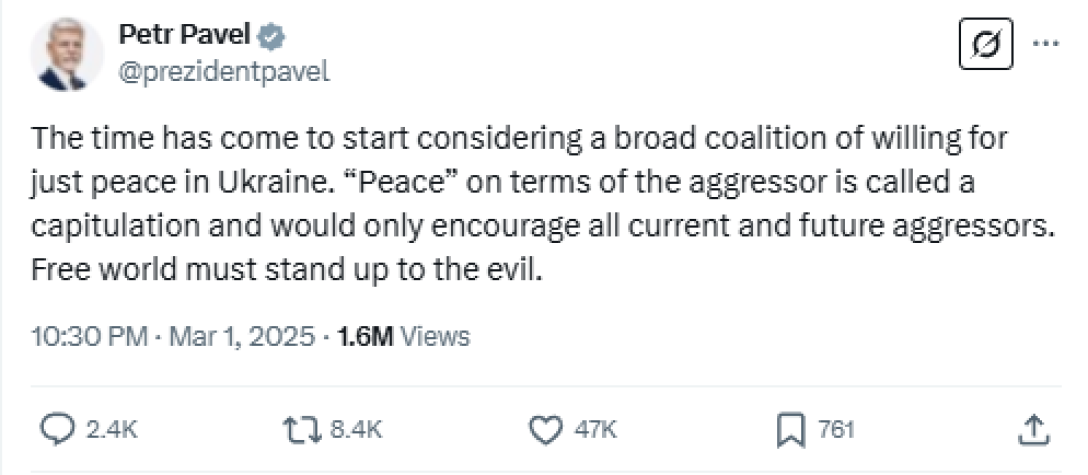This screenshot has width=1088, height=475.
Task: Like the post with the heart icon
Action: (545, 429)
